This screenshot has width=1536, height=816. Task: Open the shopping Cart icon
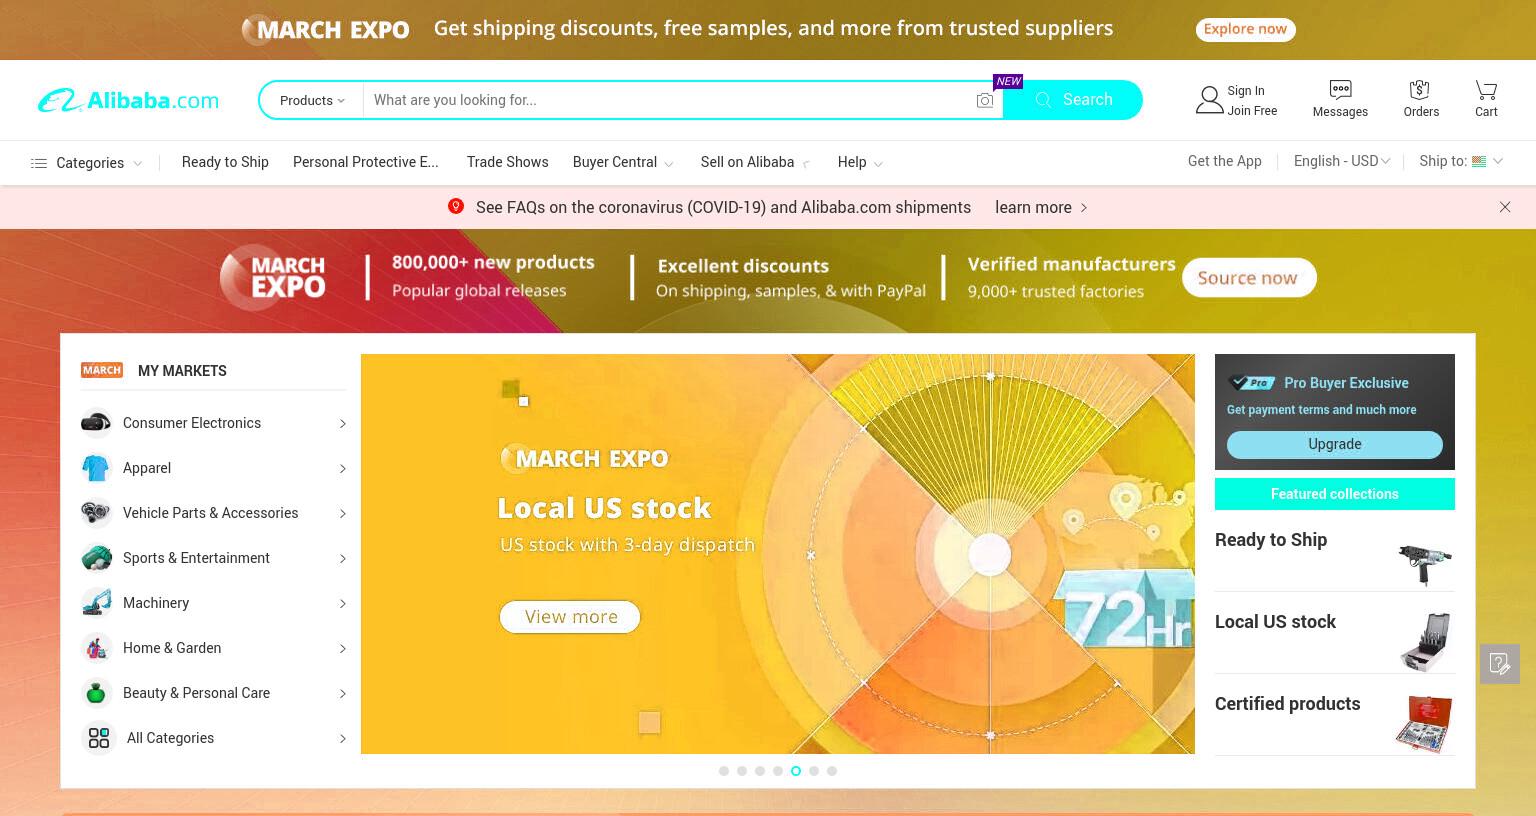click(1486, 90)
